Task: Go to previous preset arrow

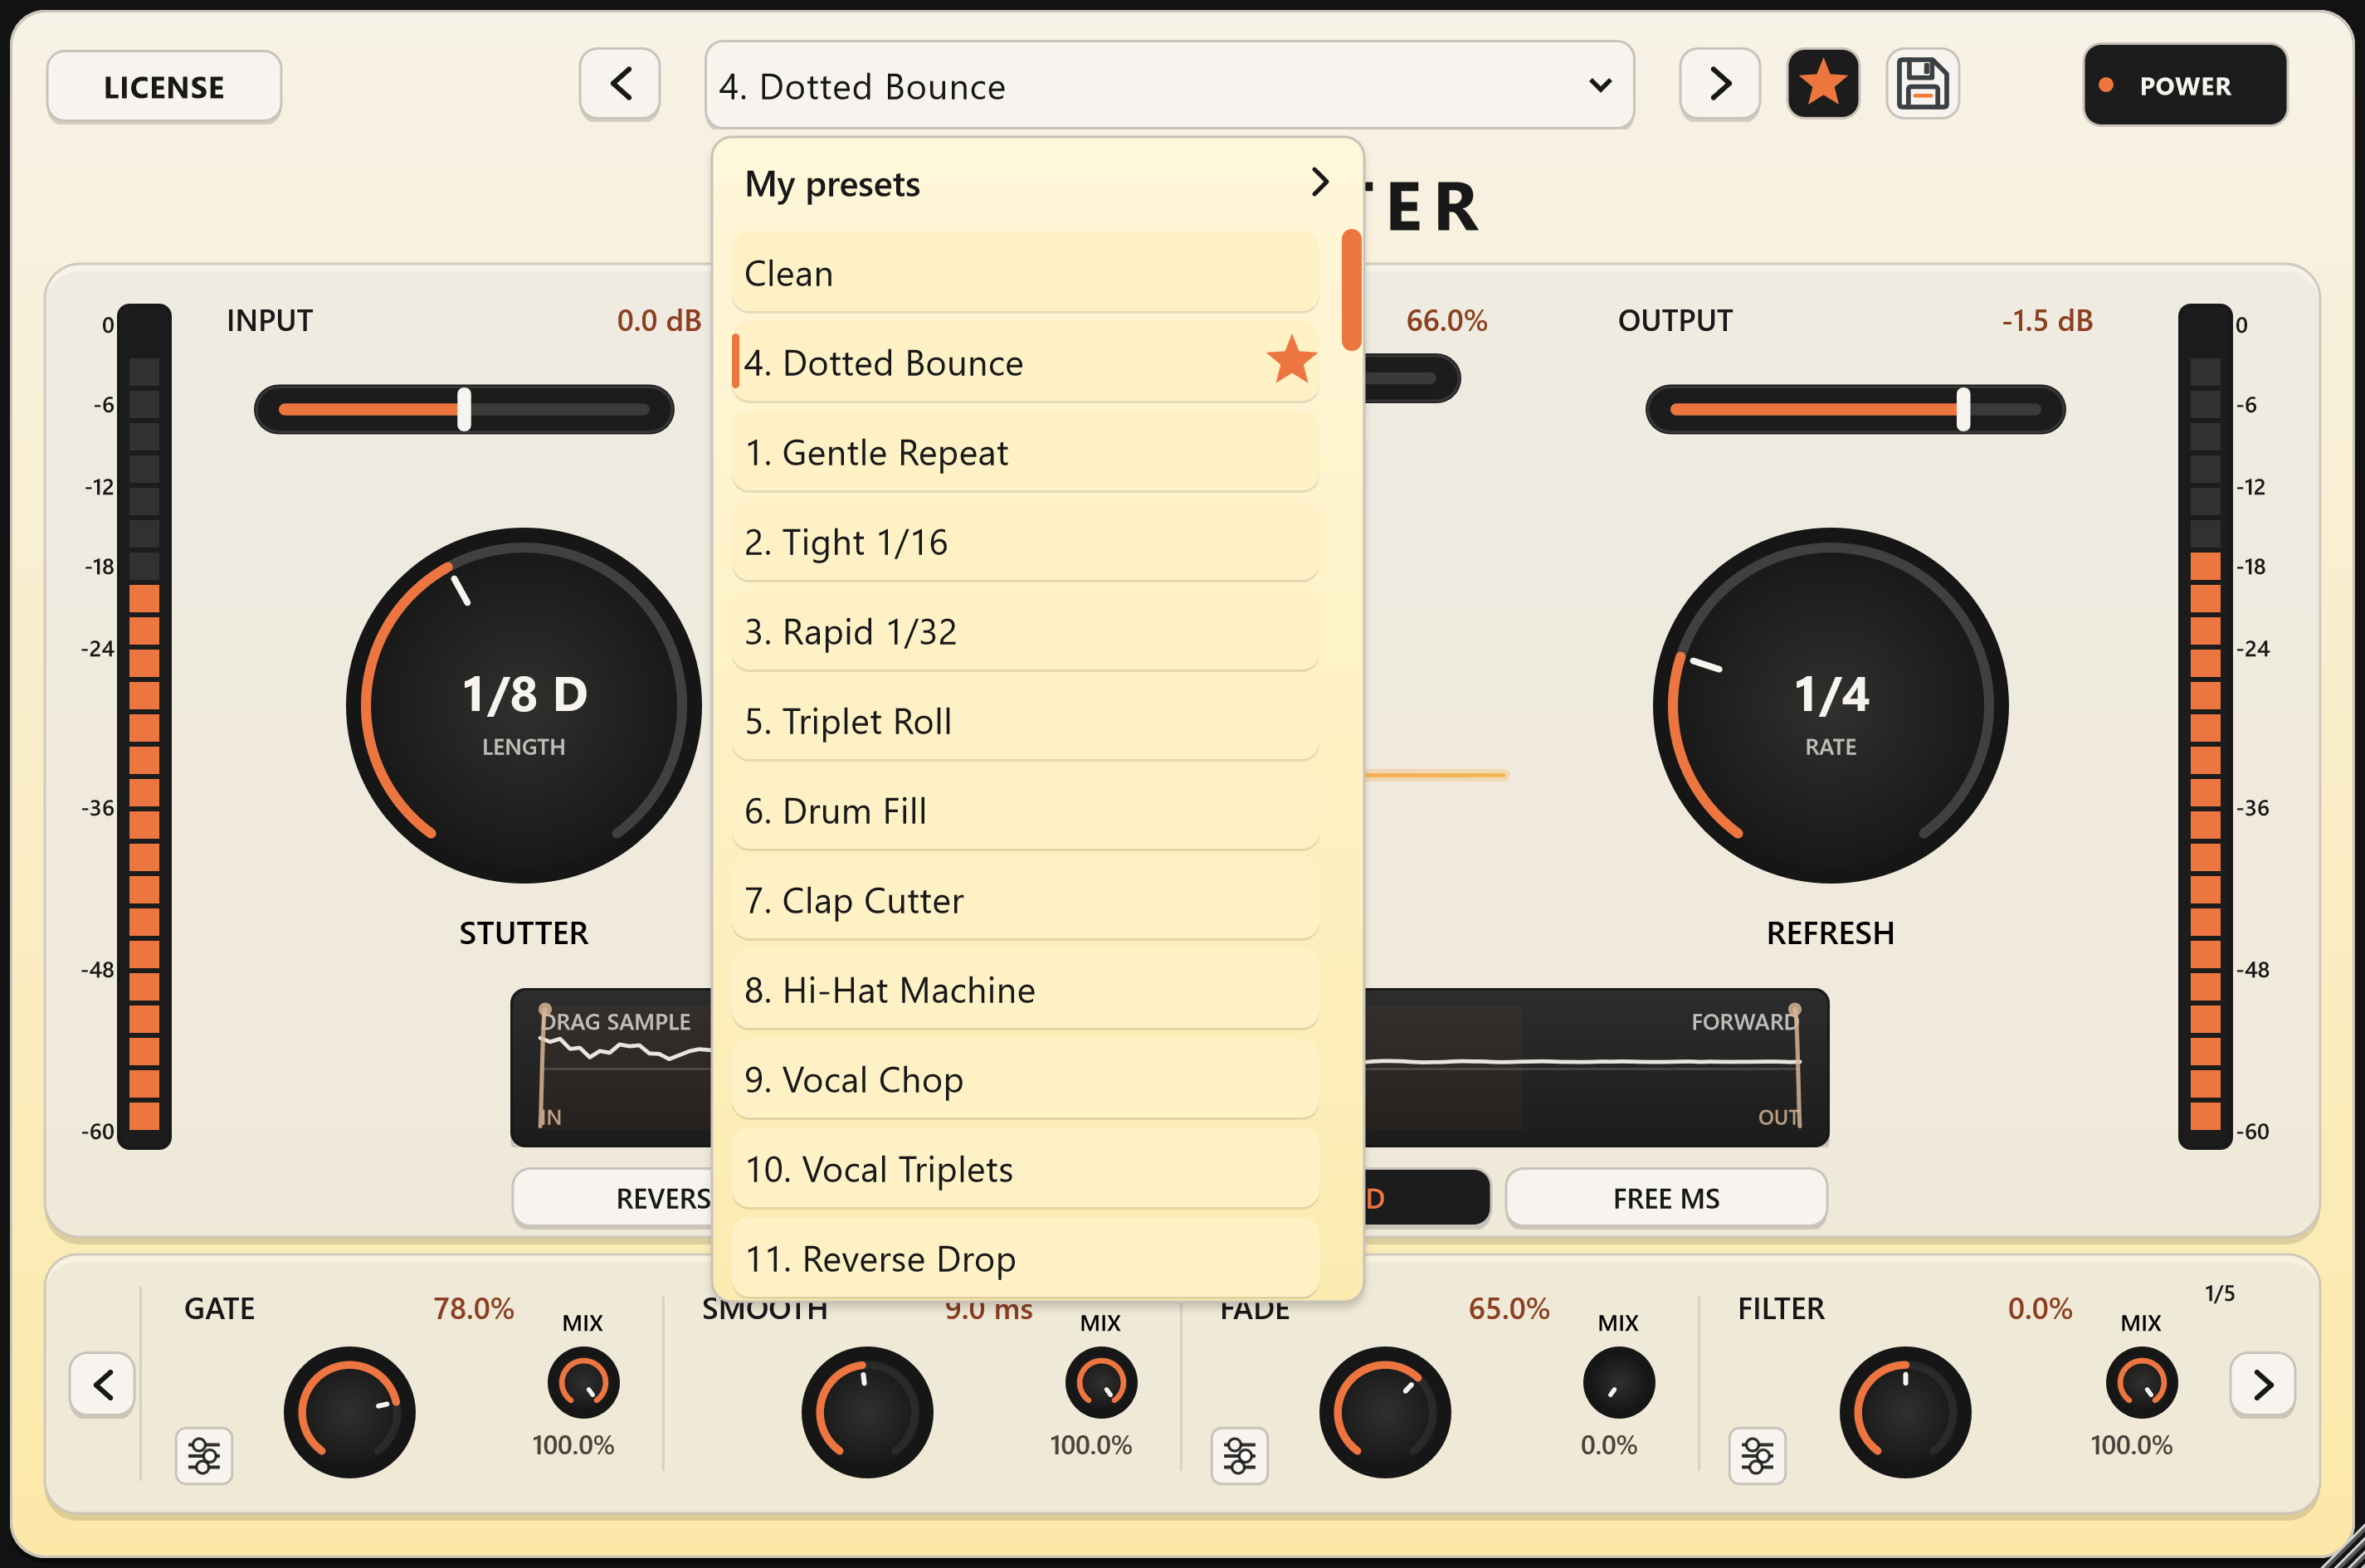Action: [620, 84]
